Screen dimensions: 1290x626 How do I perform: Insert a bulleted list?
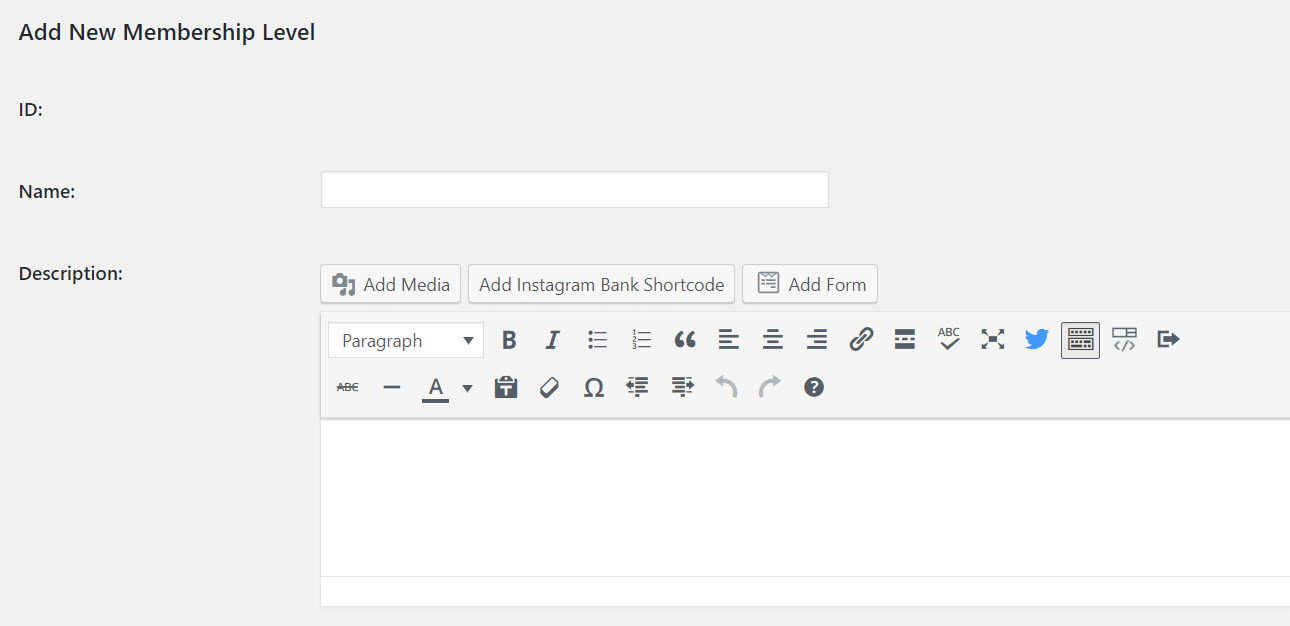pyautogui.click(x=597, y=339)
